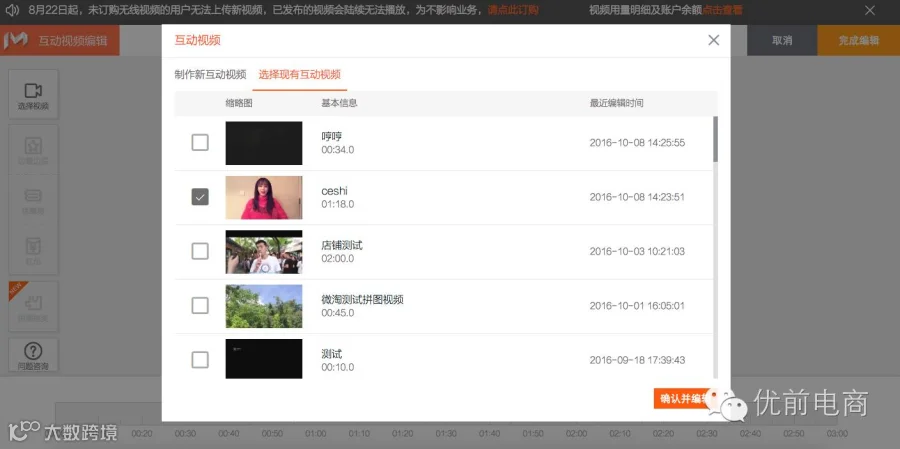Screen dimensions: 900x449
Task: Click the video list scrollbar
Action: (x=715, y=139)
